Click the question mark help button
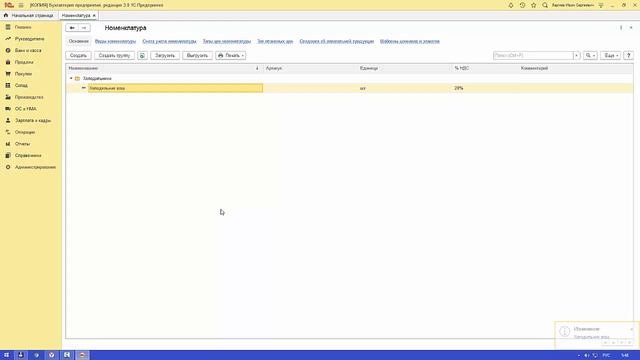The image size is (640, 360). [629, 55]
